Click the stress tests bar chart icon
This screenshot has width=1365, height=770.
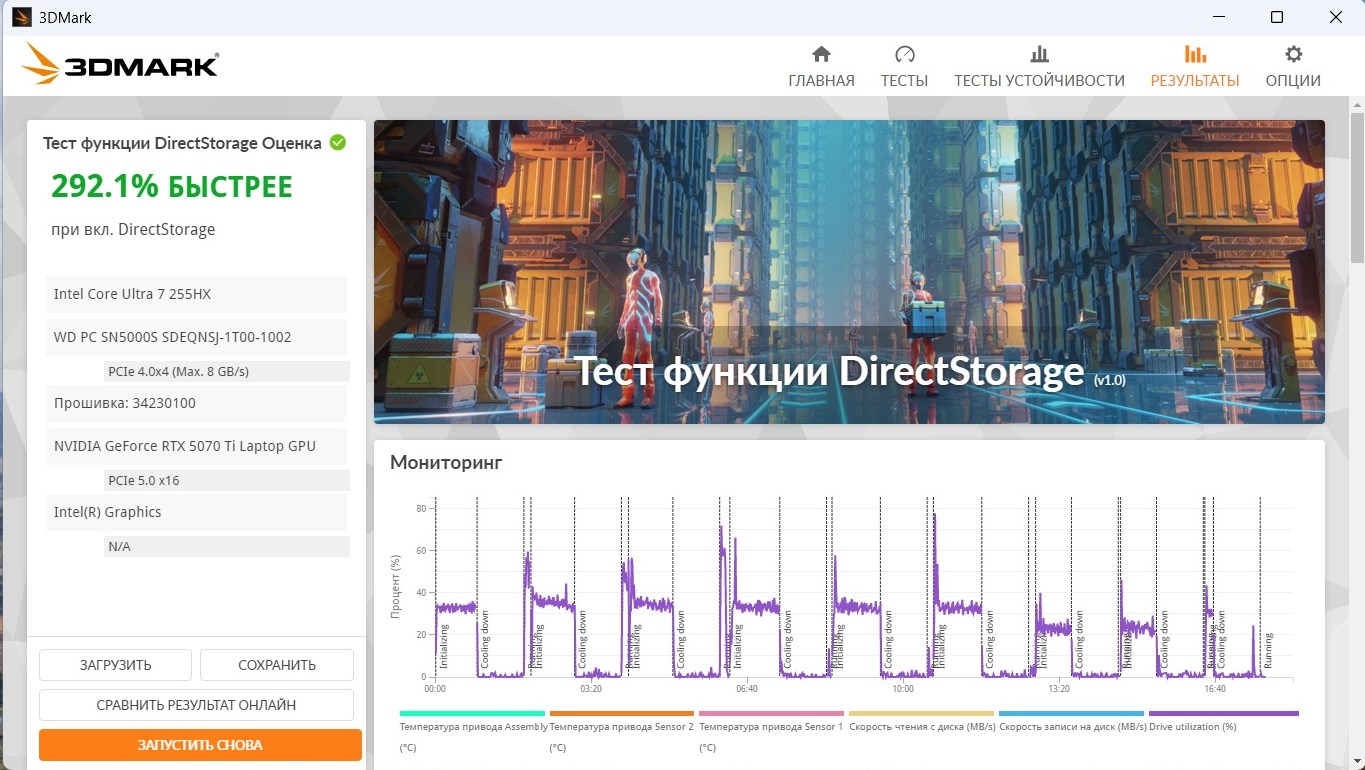click(1039, 54)
